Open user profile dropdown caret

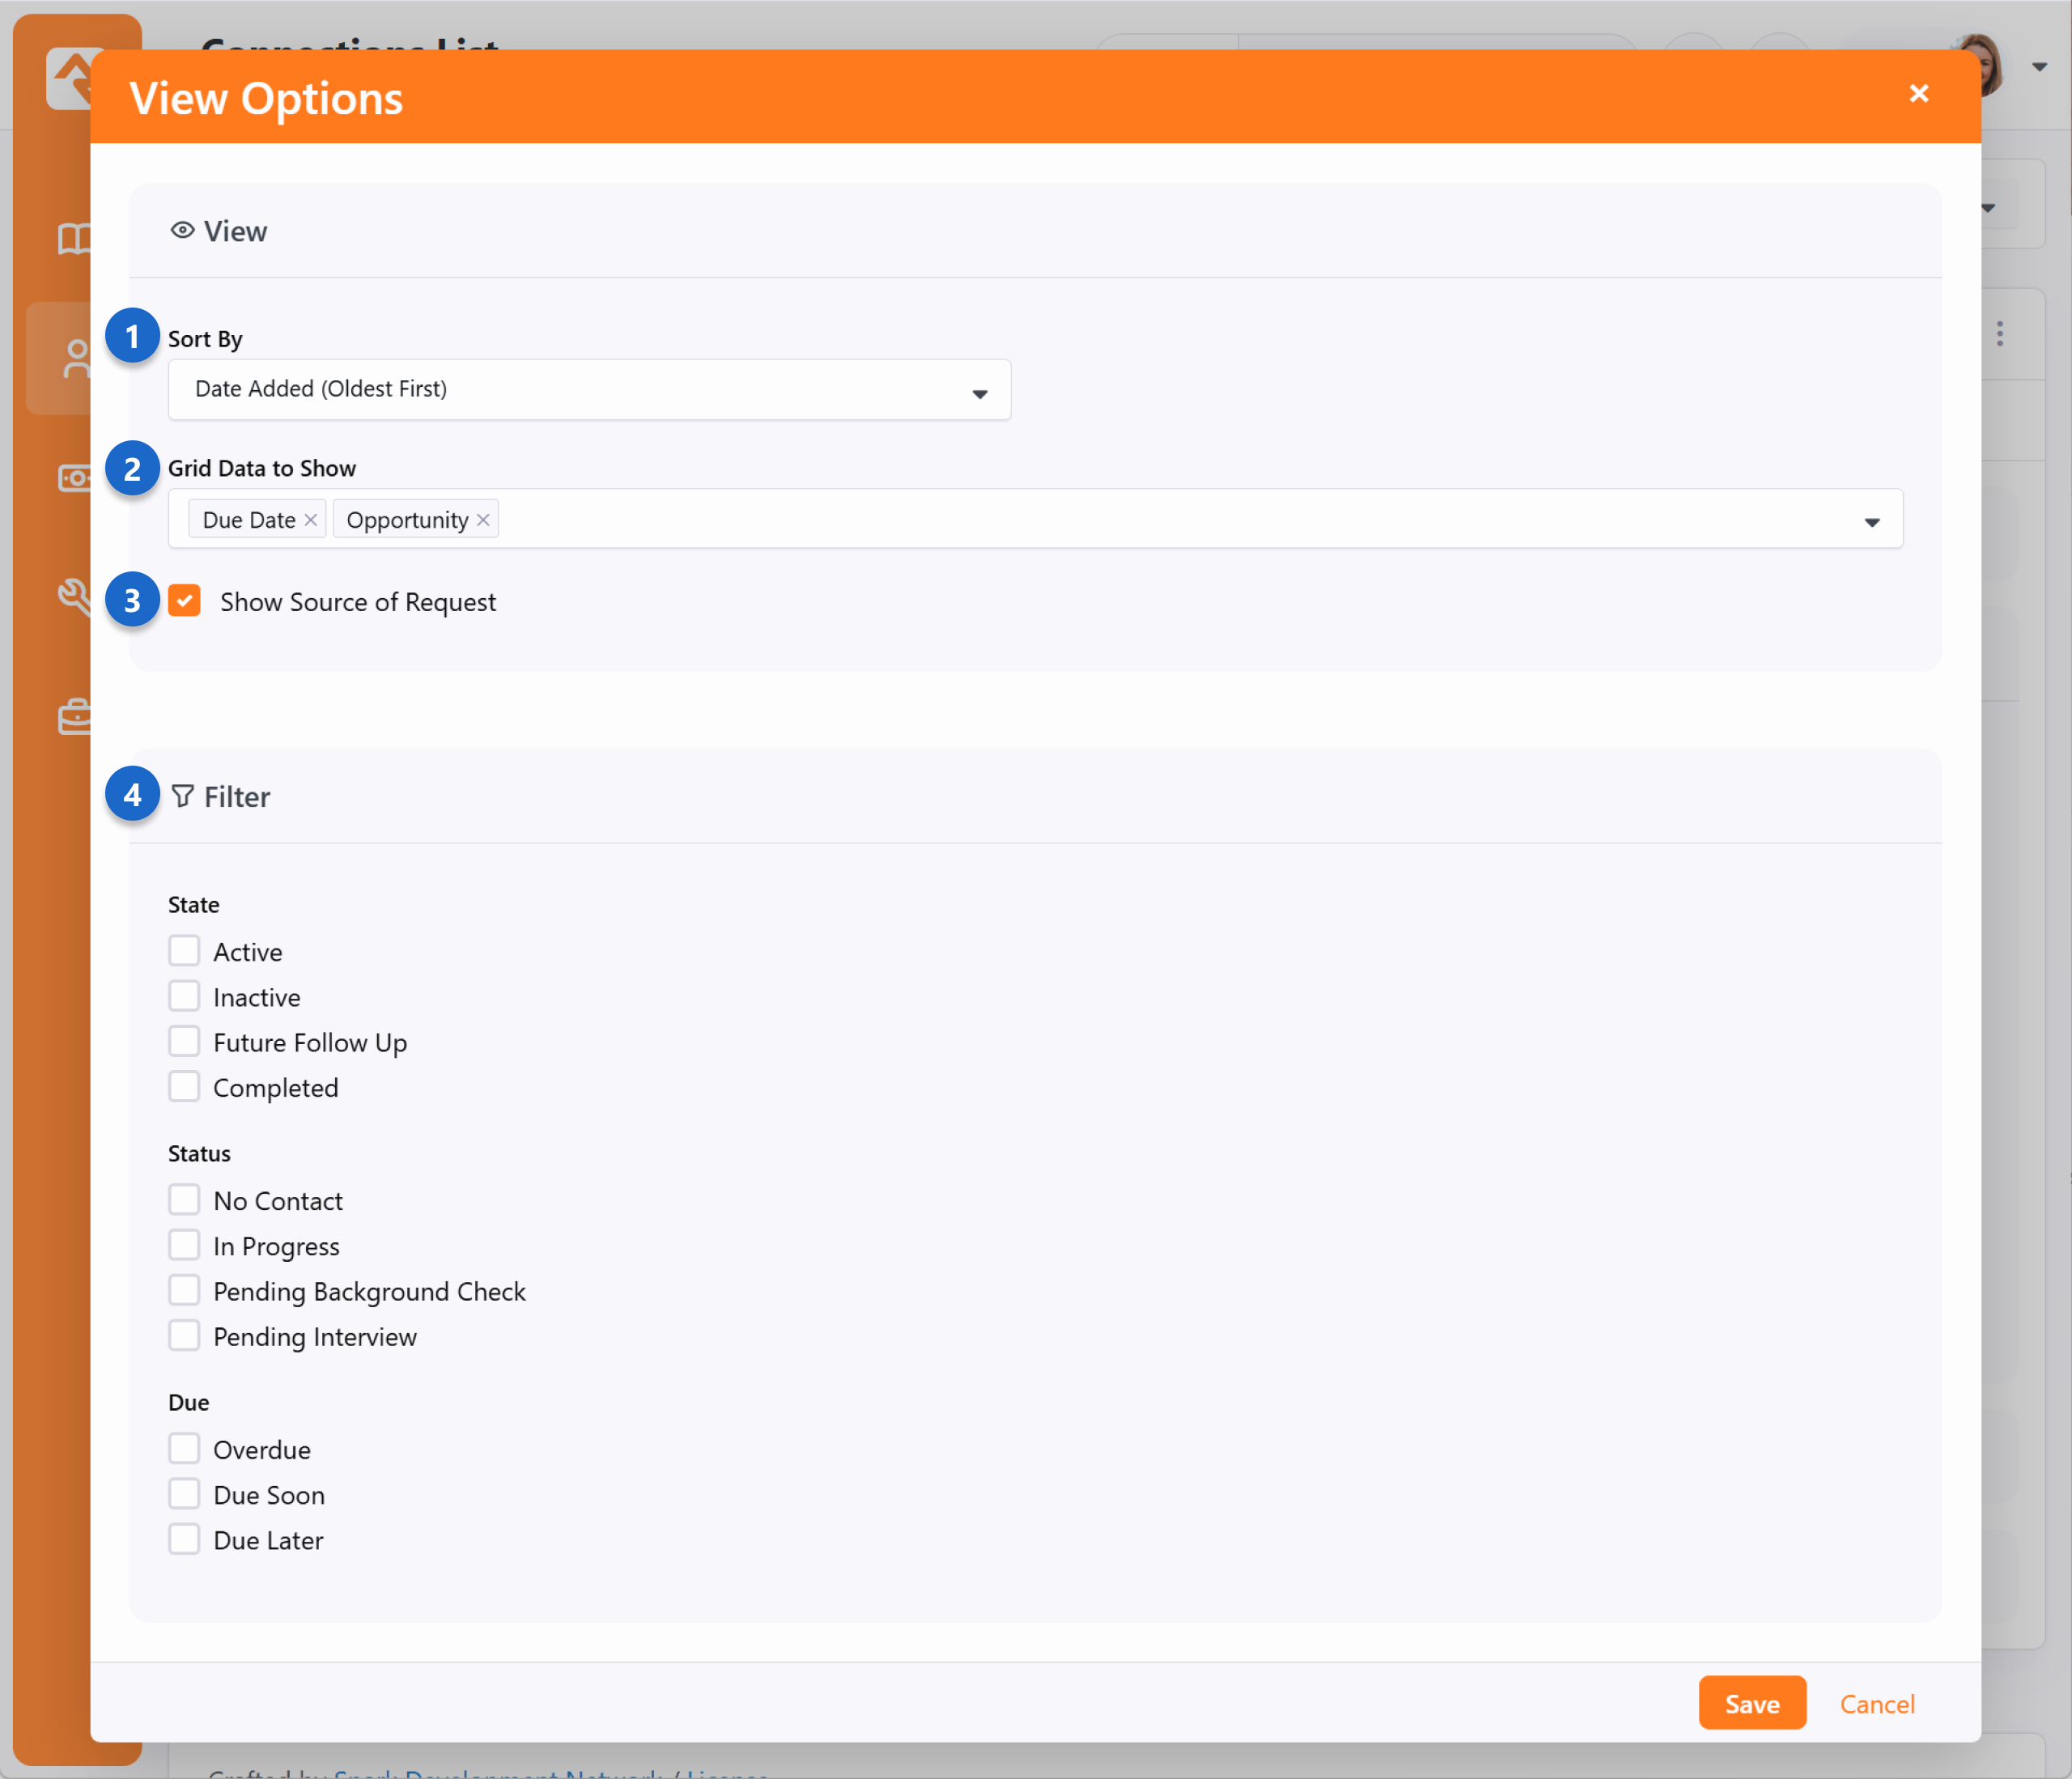tap(2039, 68)
